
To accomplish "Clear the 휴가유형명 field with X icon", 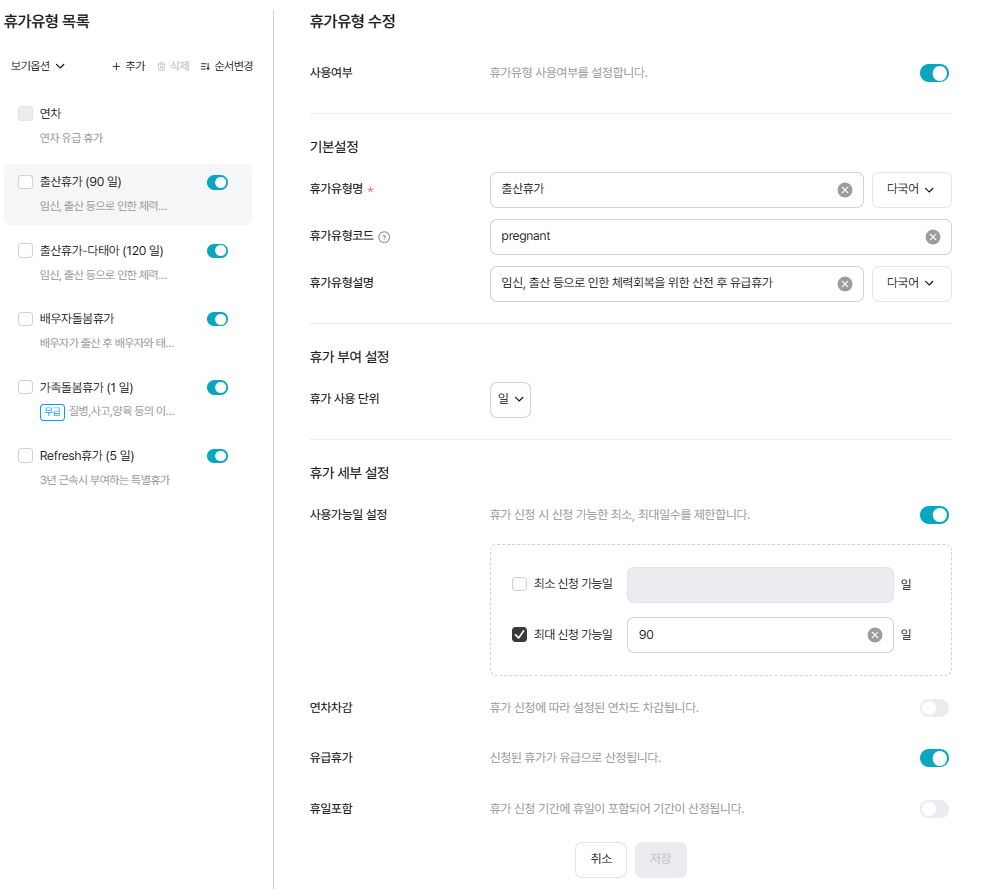I will pyautogui.click(x=844, y=190).
